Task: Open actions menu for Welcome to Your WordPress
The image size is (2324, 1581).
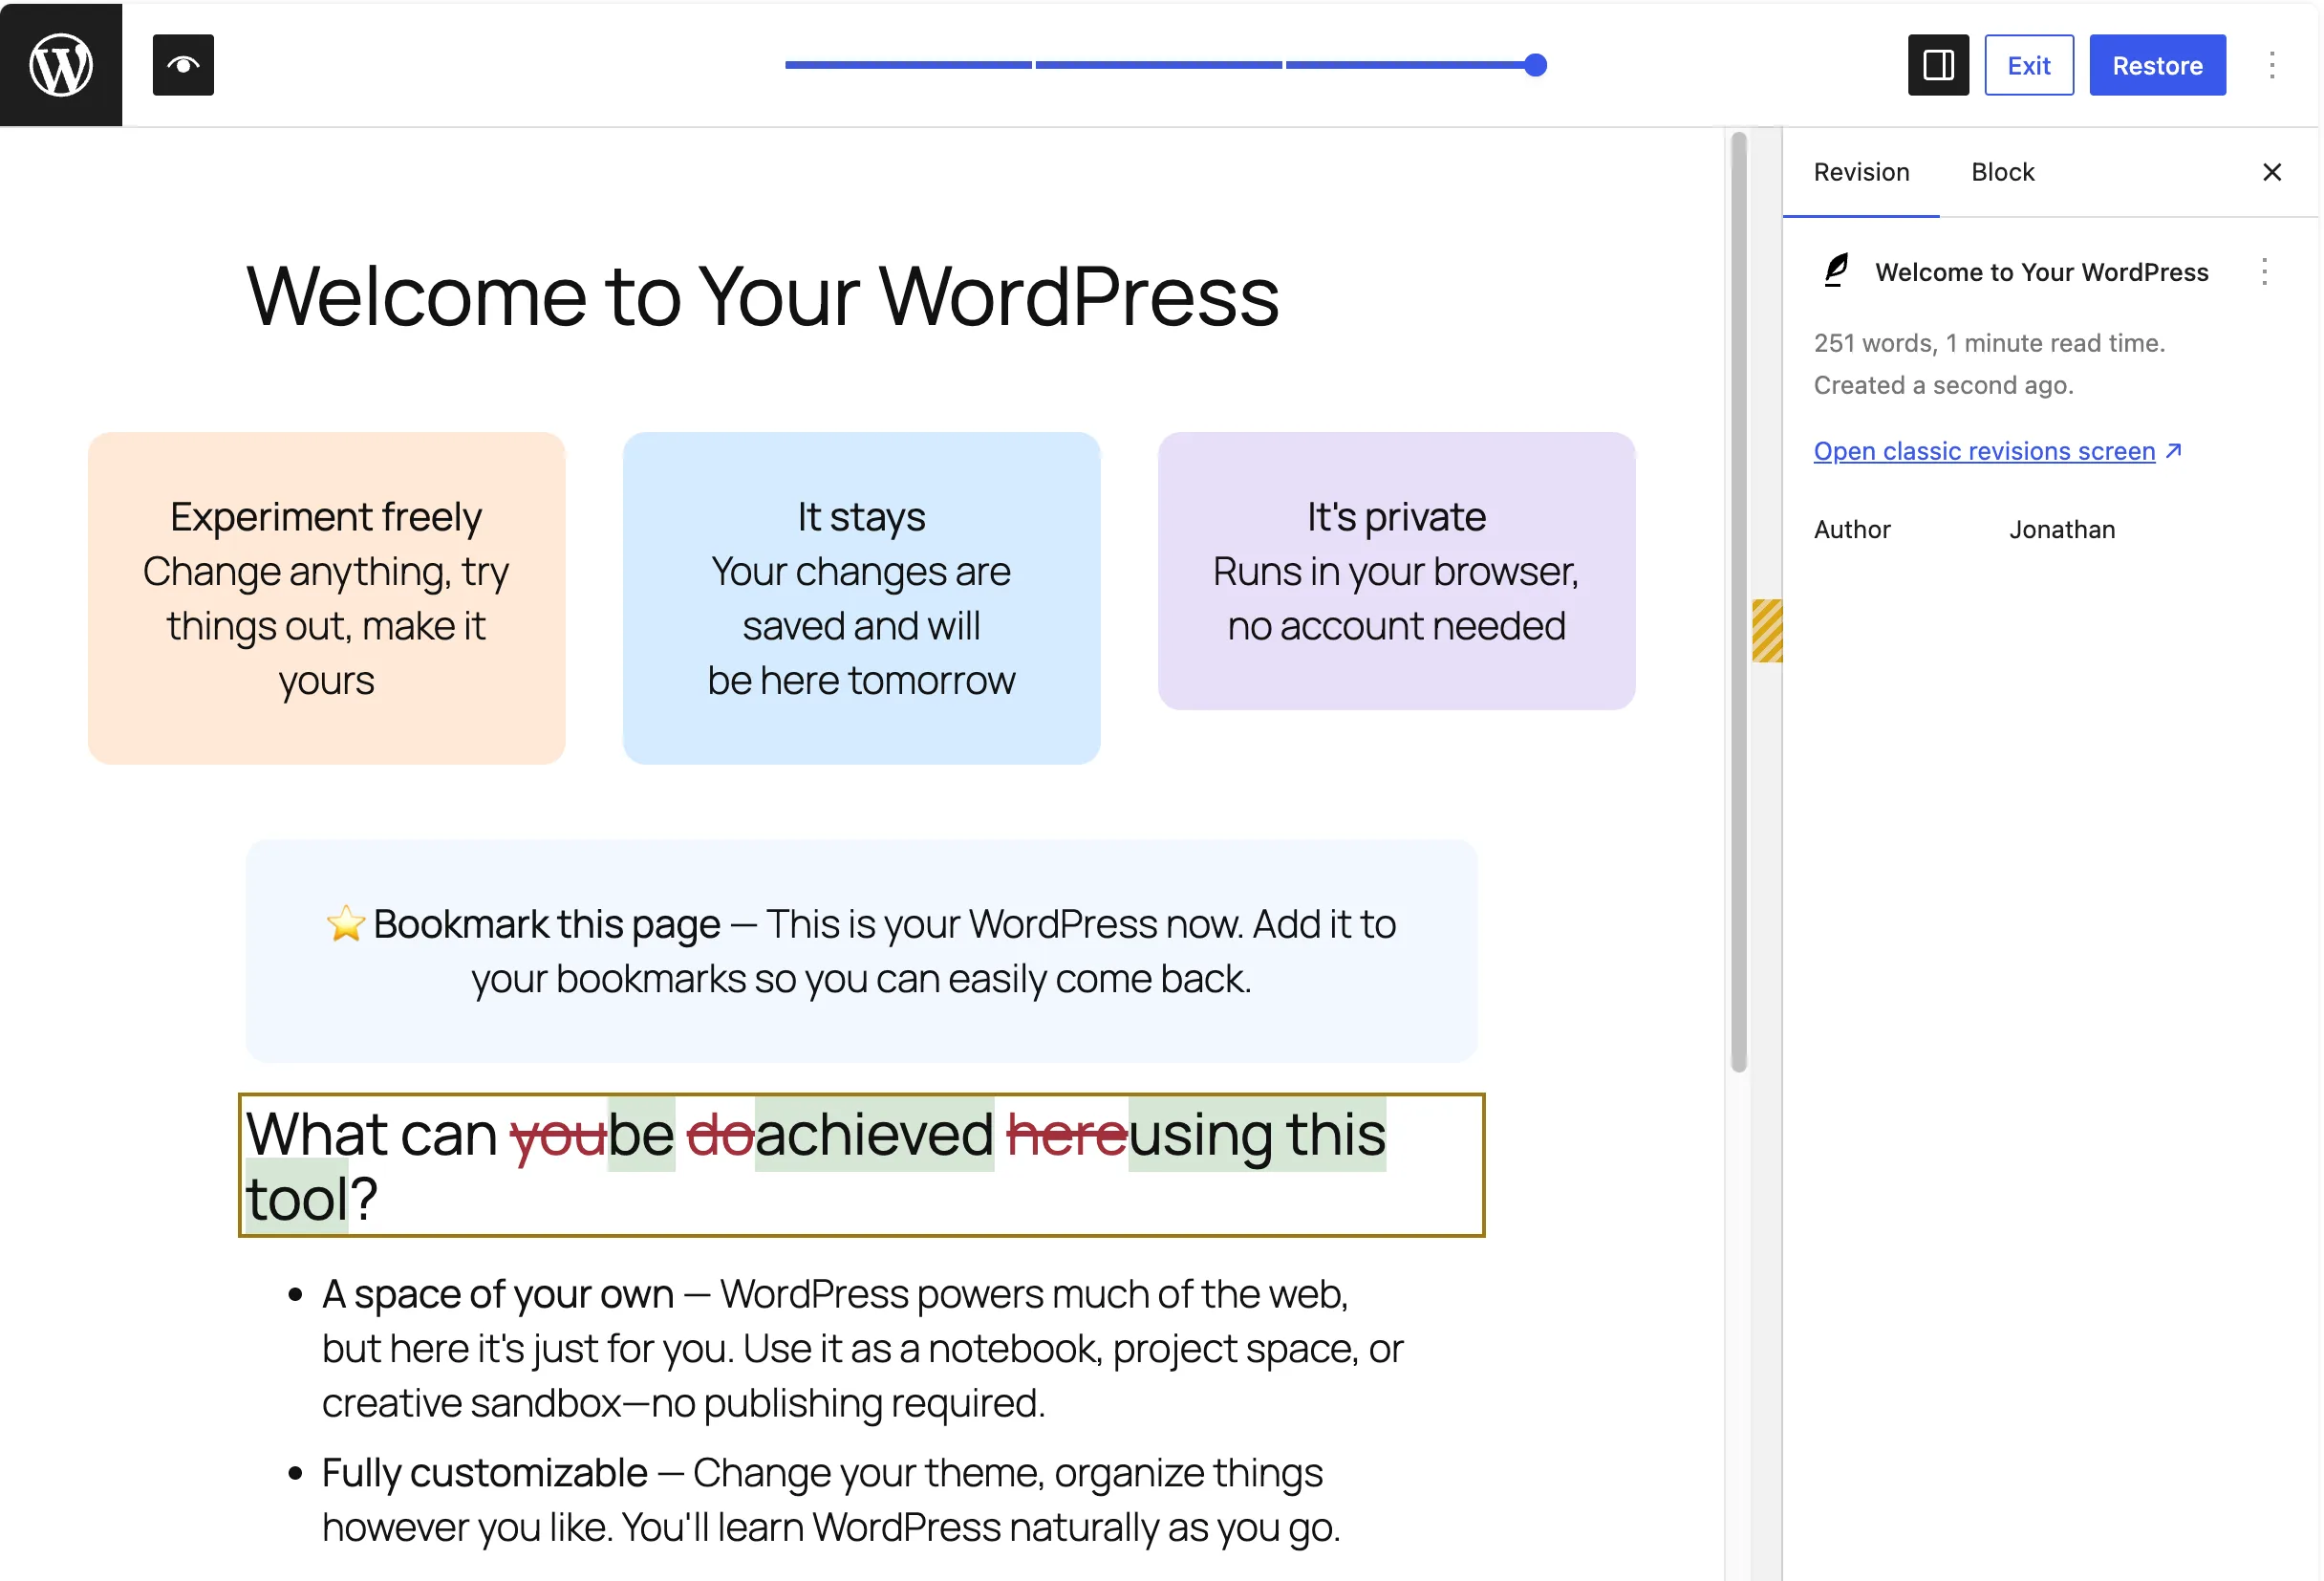Action: coord(2264,272)
